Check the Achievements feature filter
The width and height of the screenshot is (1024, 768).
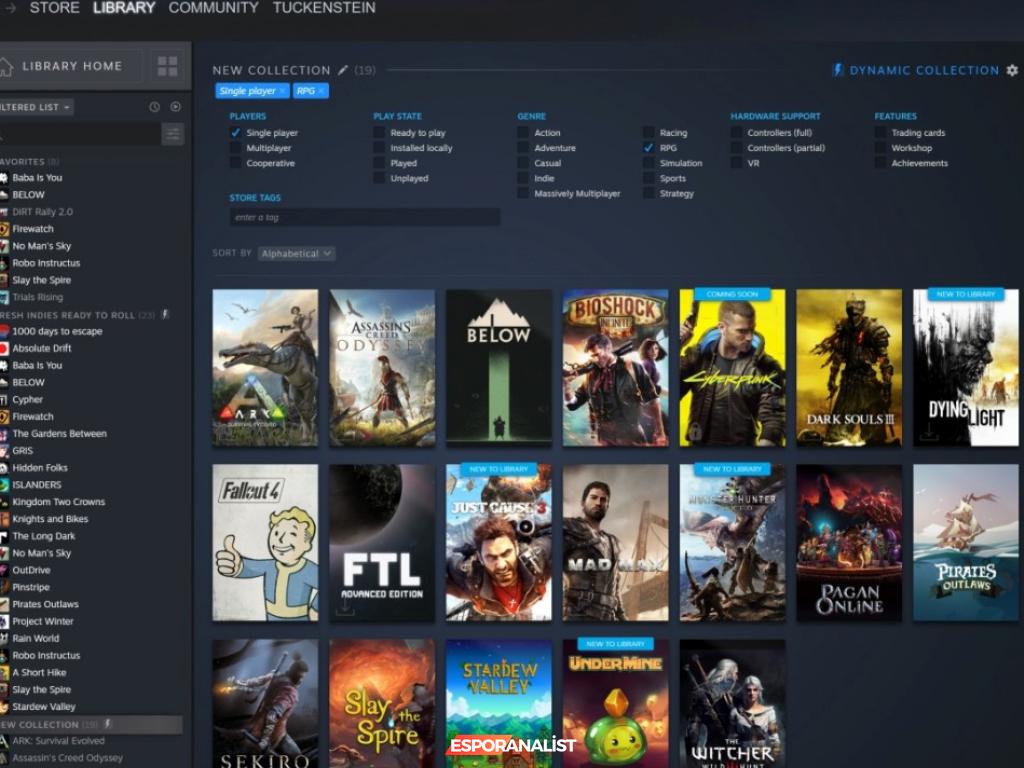pyautogui.click(x=880, y=163)
